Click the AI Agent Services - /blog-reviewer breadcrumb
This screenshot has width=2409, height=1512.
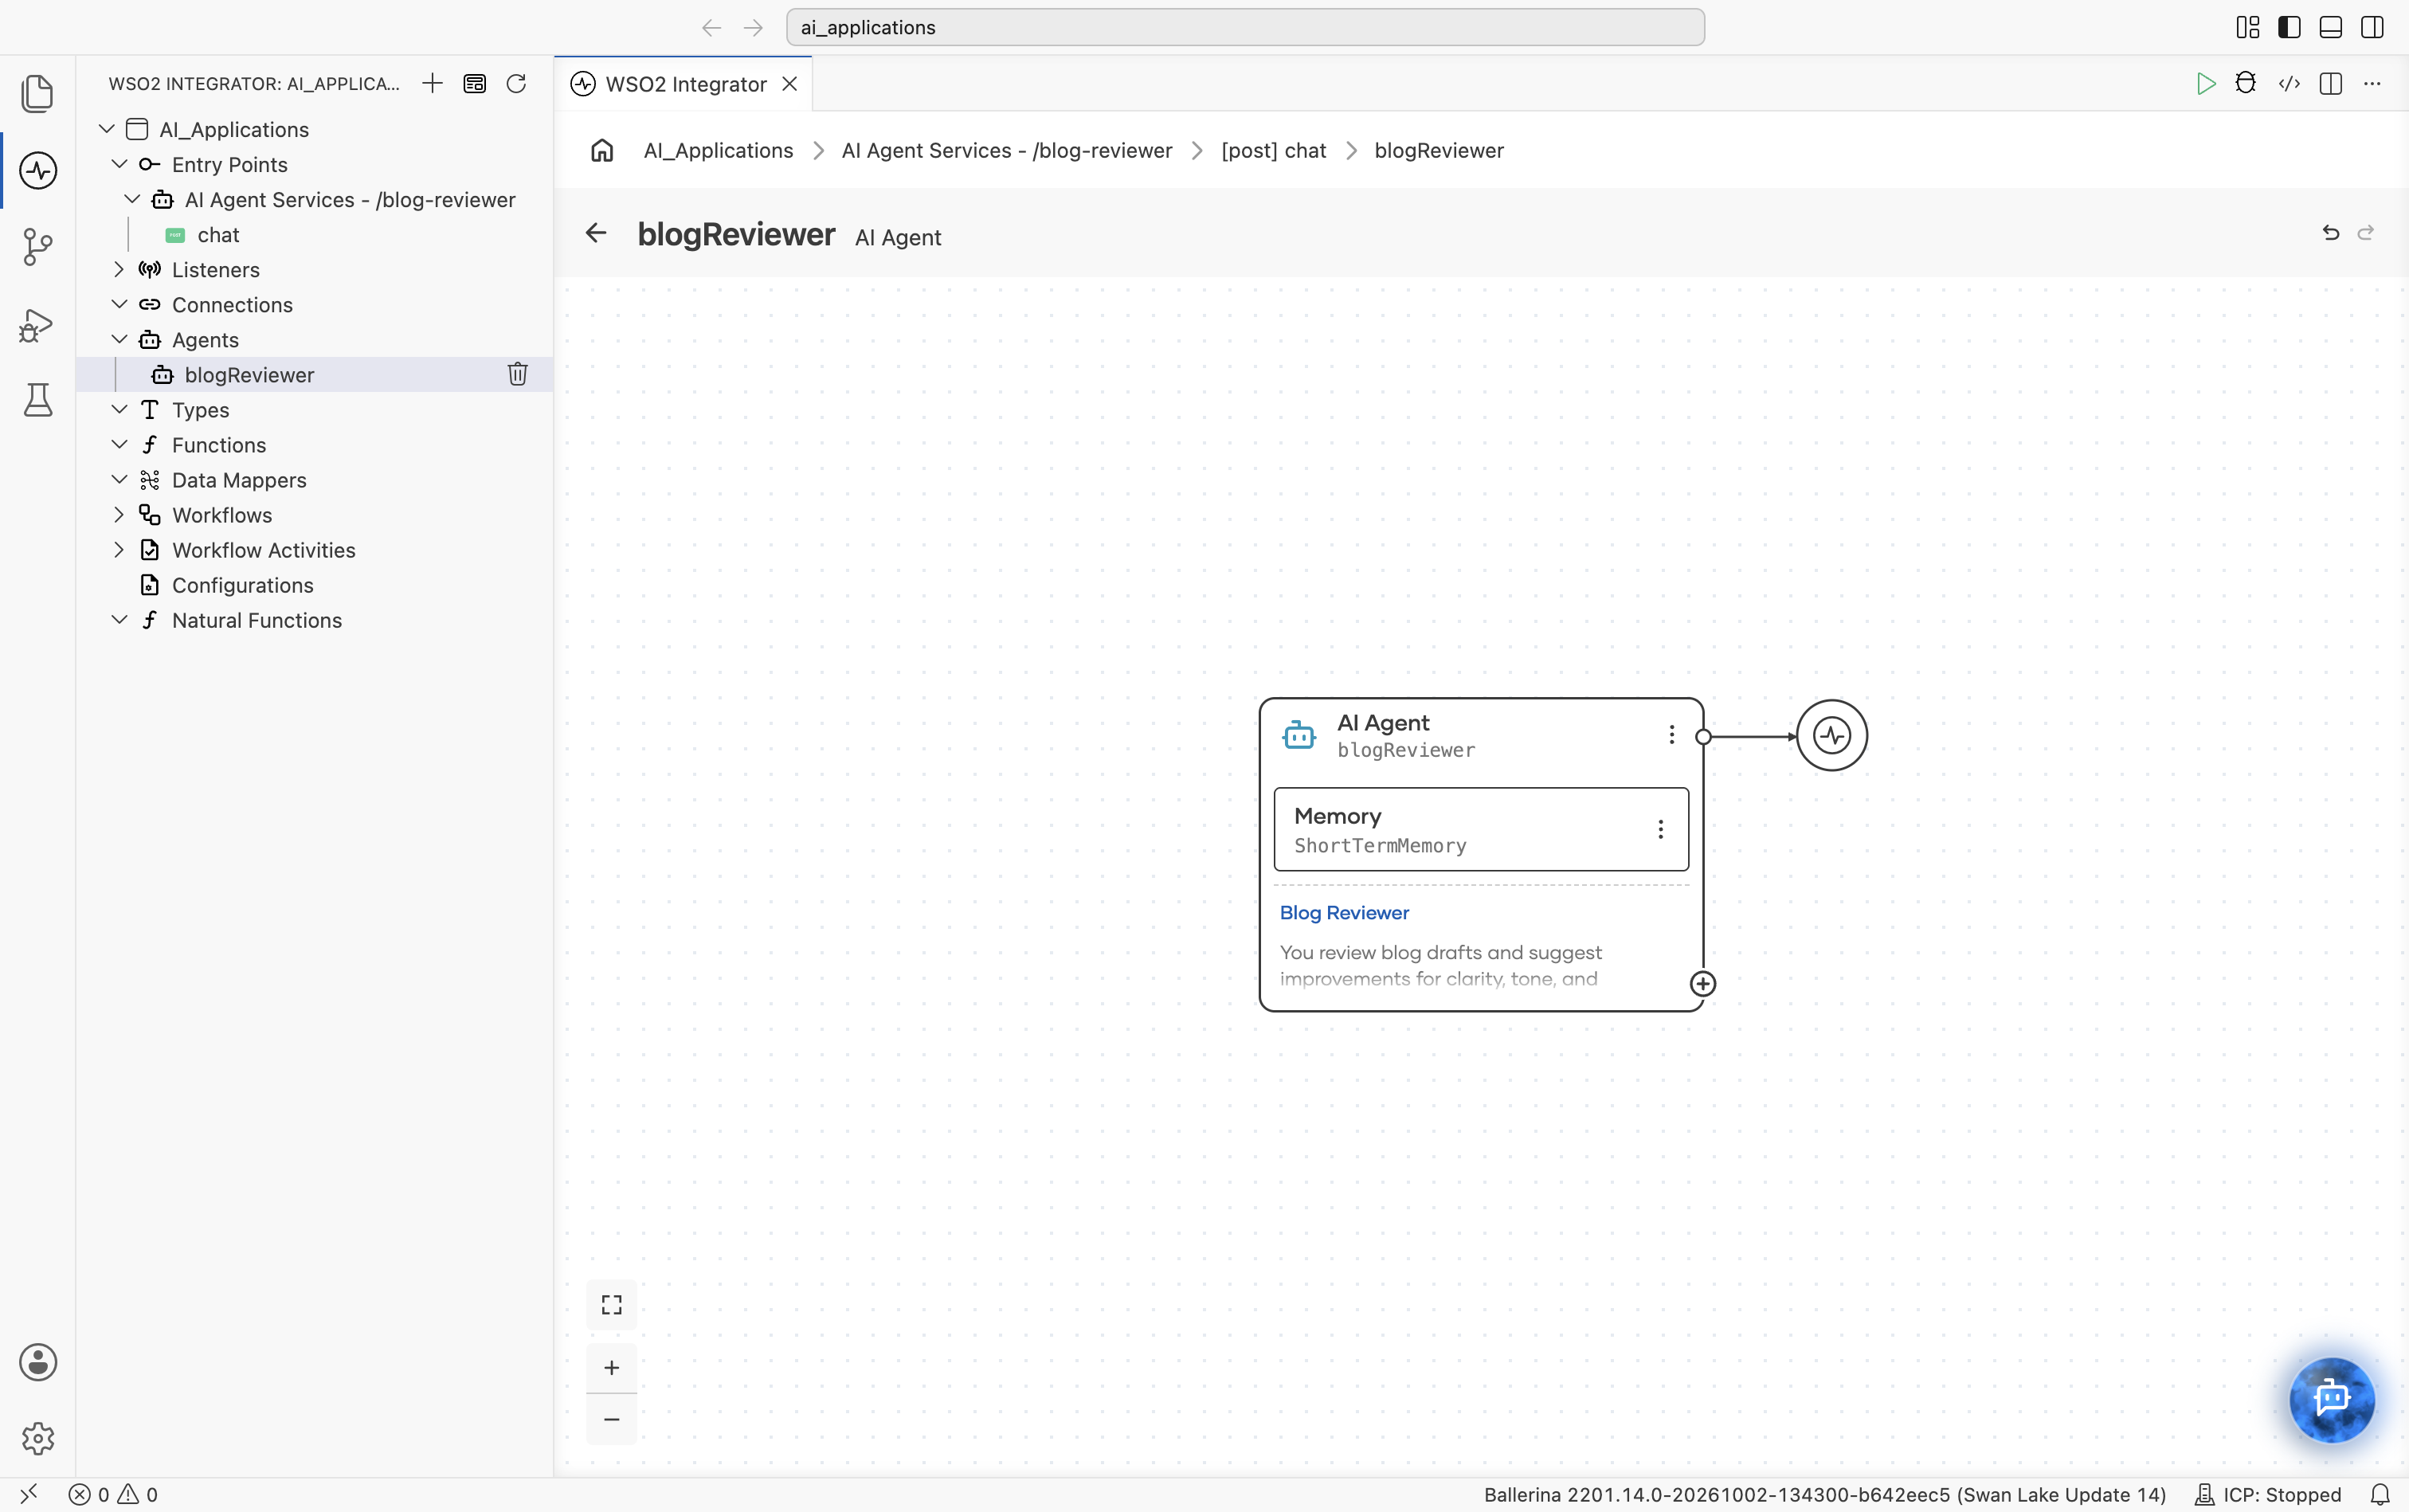coord(1007,150)
